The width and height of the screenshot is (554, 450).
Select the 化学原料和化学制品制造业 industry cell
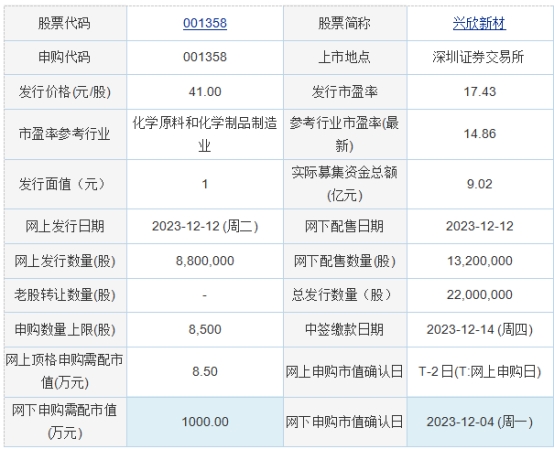pyautogui.click(x=205, y=134)
